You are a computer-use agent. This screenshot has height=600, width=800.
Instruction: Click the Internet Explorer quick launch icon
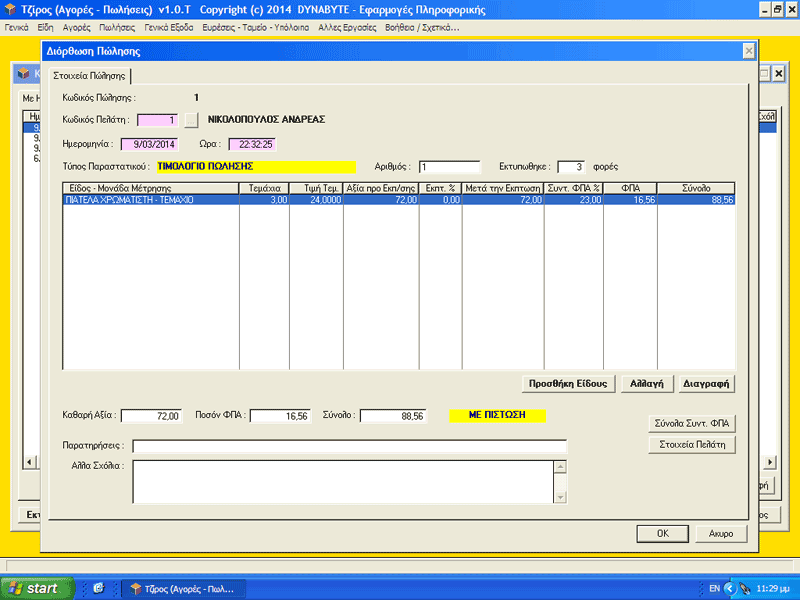[x=98, y=588]
